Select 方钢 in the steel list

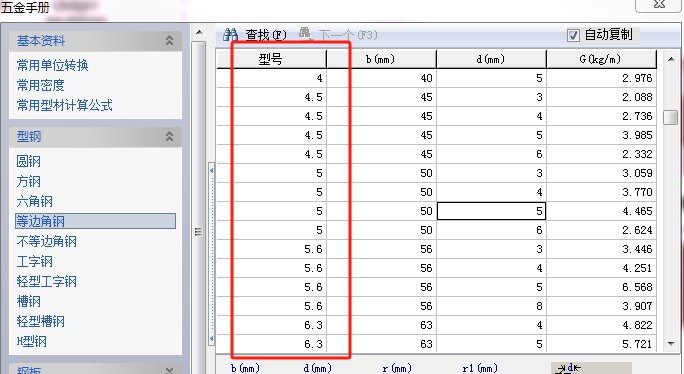[x=28, y=182]
